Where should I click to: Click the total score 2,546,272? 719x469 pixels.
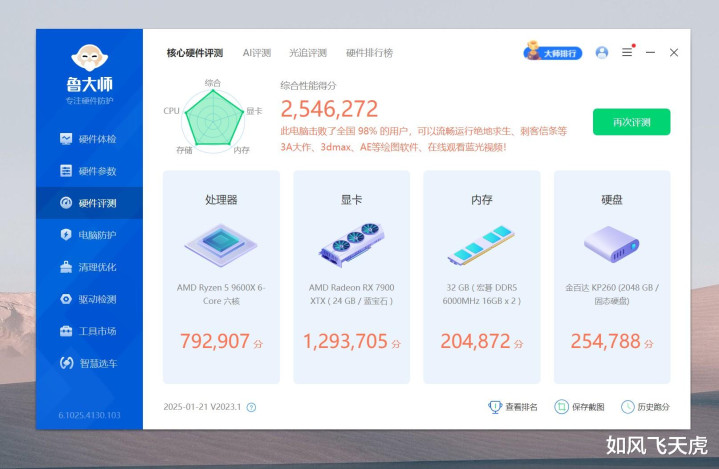(x=329, y=109)
